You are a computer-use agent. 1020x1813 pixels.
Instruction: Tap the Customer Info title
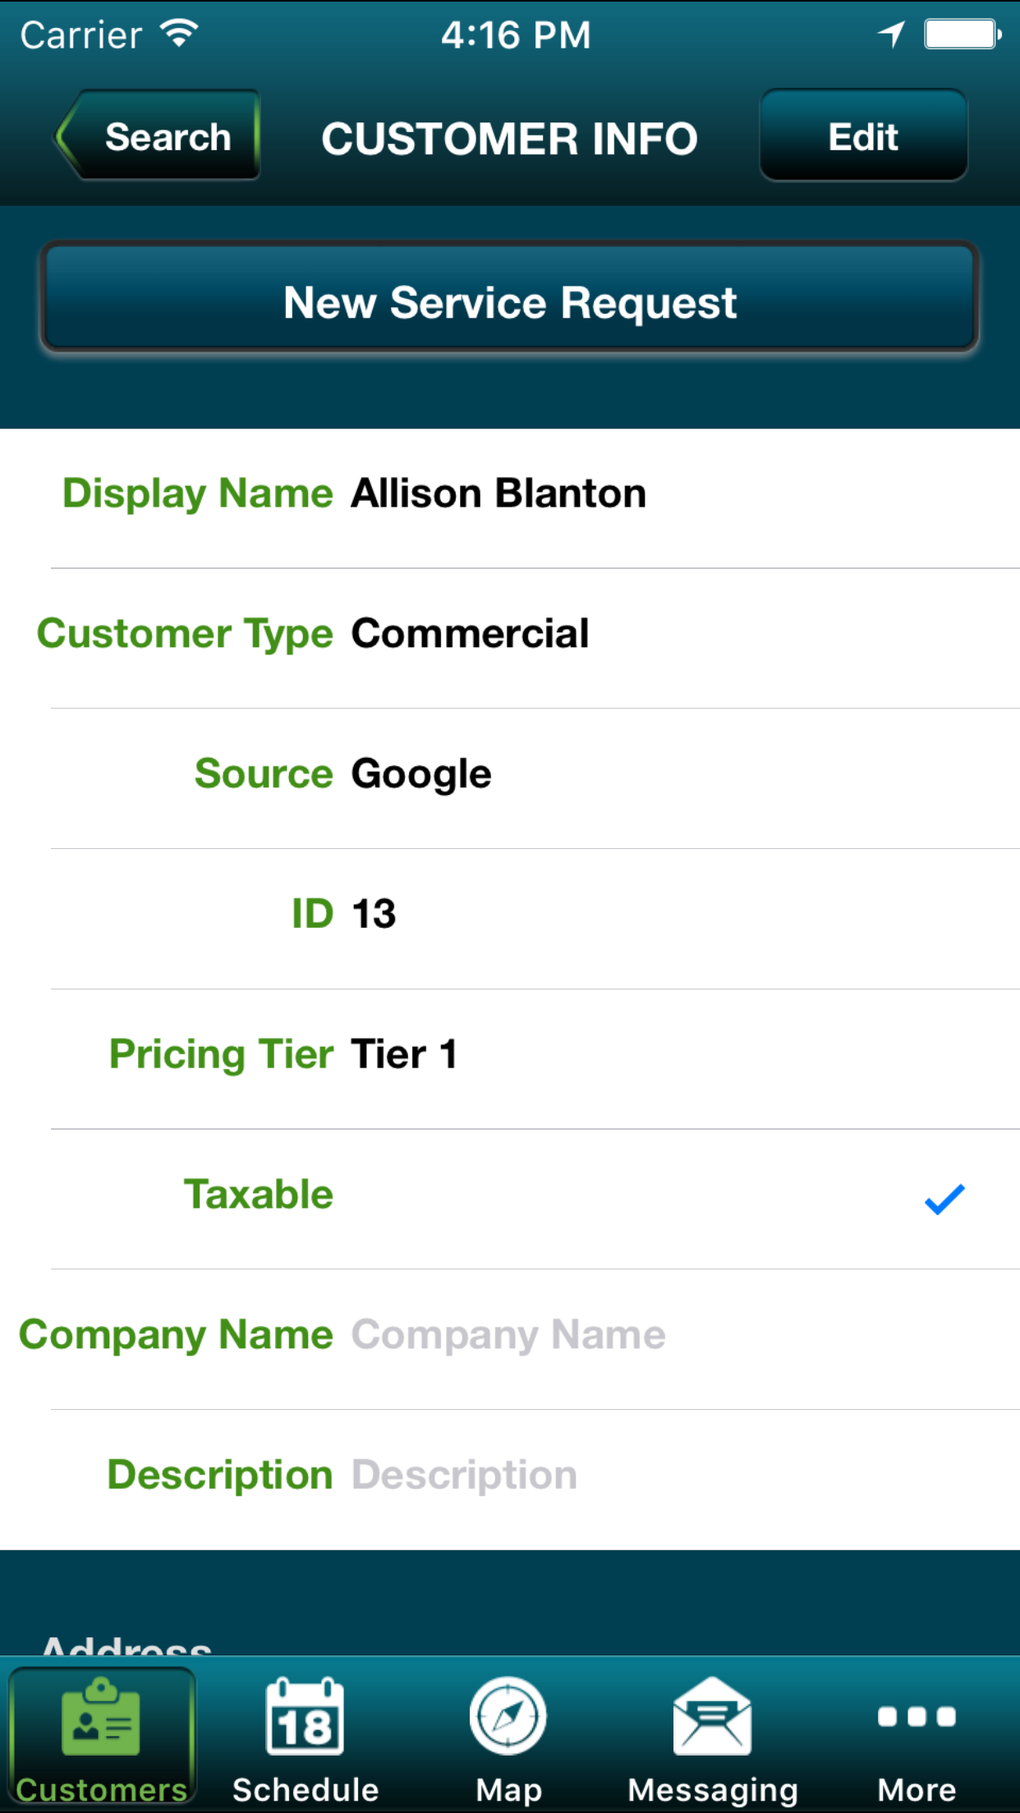[x=509, y=138]
